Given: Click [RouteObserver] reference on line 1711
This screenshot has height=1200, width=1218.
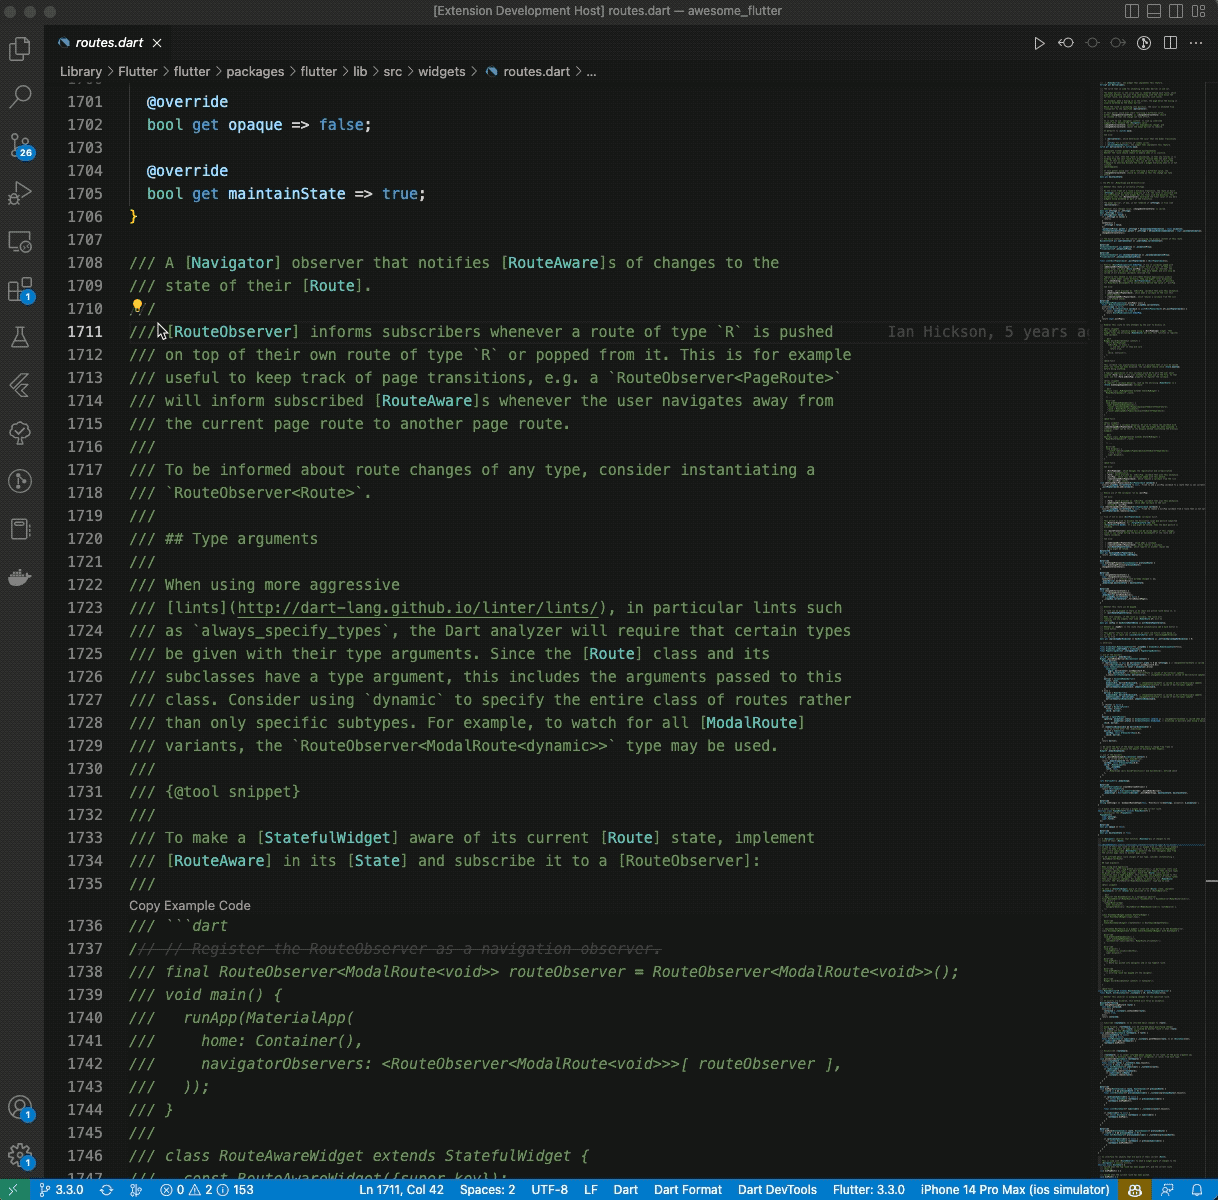Looking at the screenshot, I should pos(233,331).
